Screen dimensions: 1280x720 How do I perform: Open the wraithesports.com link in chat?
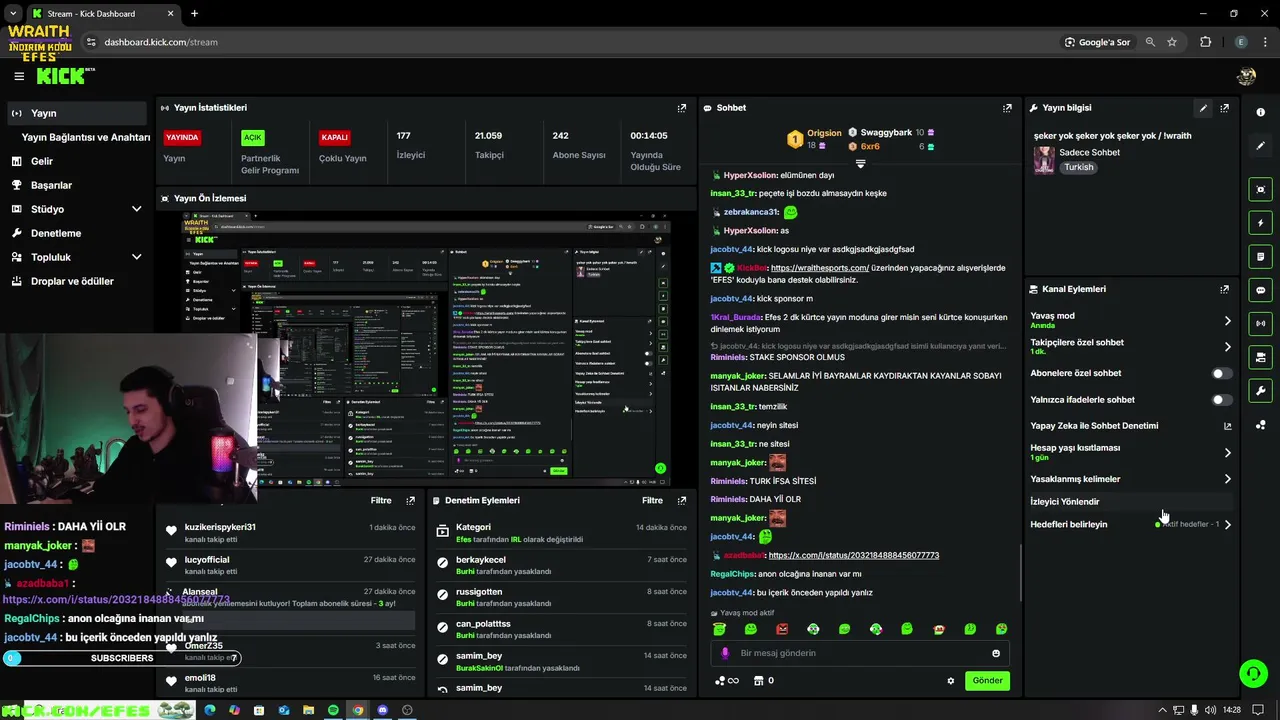pyautogui.click(x=819, y=268)
